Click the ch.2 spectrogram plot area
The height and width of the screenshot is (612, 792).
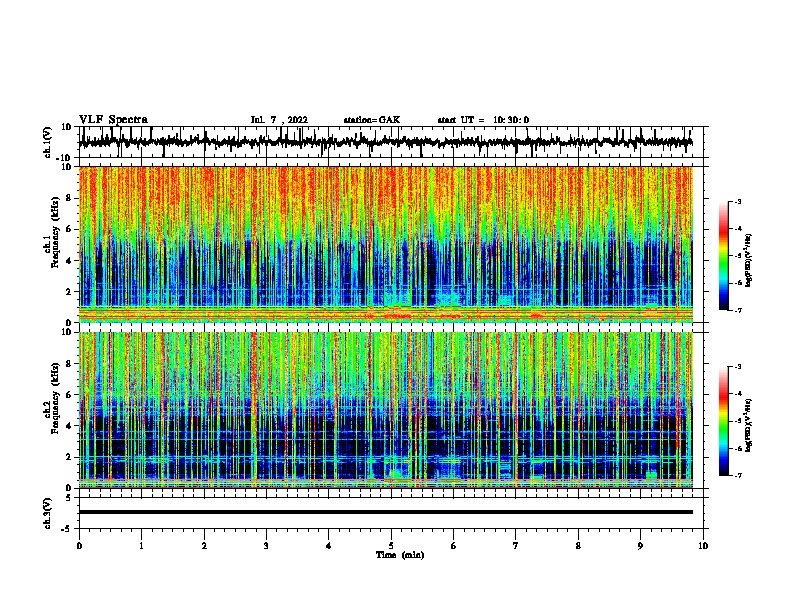click(386, 410)
